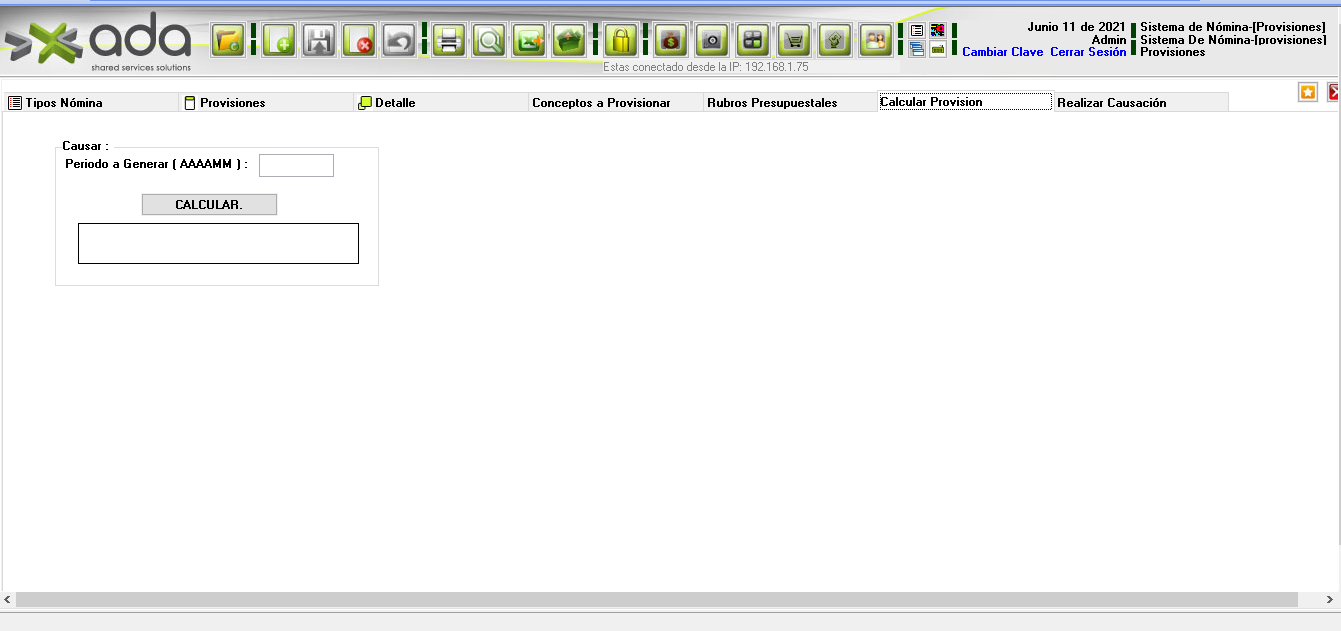Click the empty result box below CALCULAR
This screenshot has width=1341, height=631.
click(x=218, y=243)
